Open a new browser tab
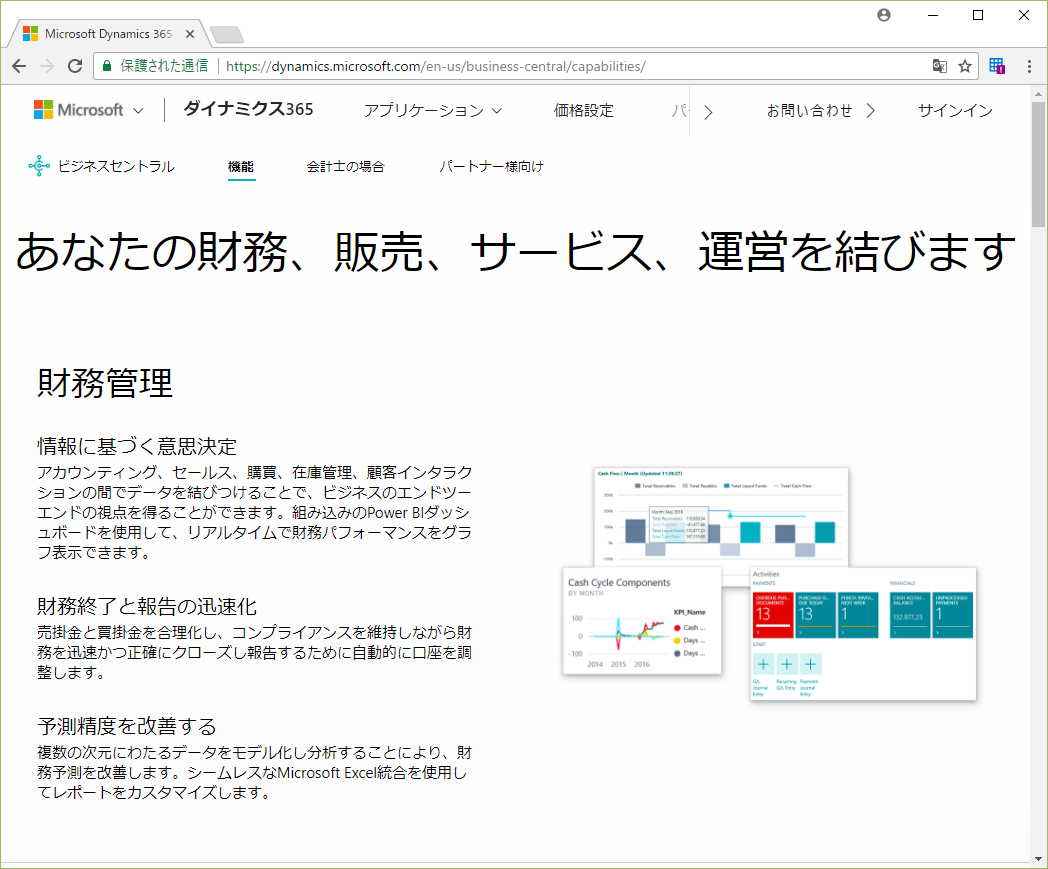The height and width of the screenshot is (869, 1048). pyautogui.click(x=227, y=34)
